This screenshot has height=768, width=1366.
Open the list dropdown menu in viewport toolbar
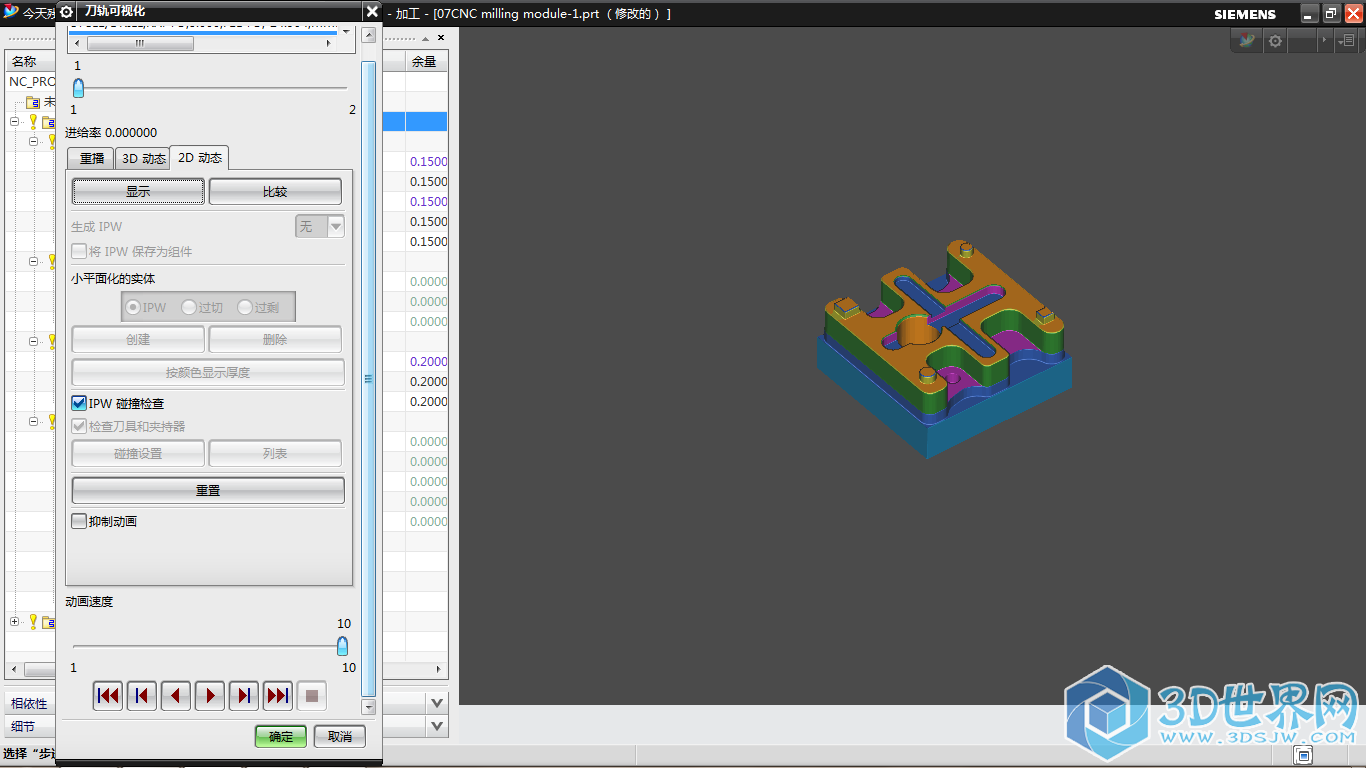(x=1345, y=41)
